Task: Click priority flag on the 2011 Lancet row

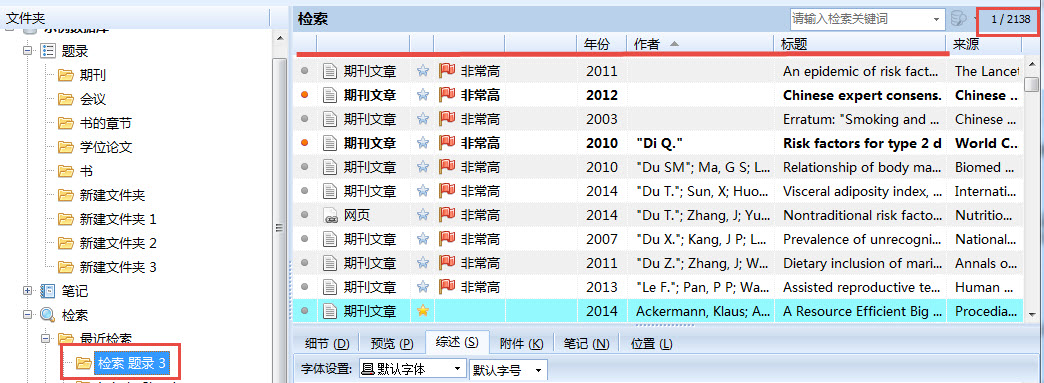Action: 446,71
